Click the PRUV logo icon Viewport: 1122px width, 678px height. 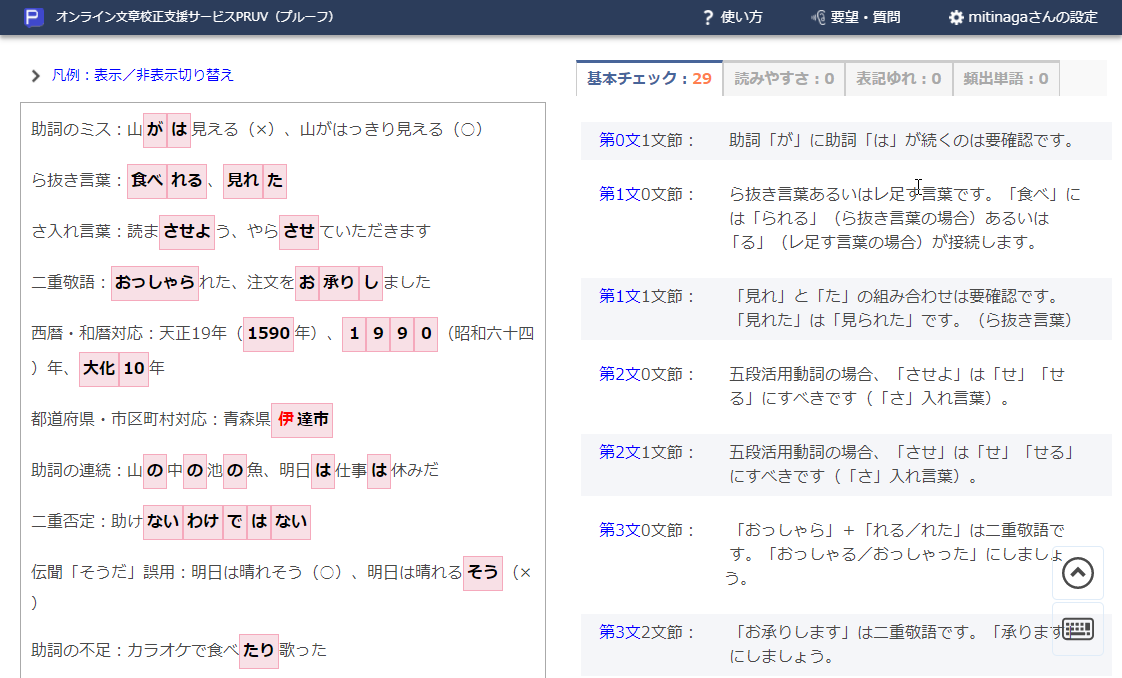pyautogui.click(x=33, y=17)
